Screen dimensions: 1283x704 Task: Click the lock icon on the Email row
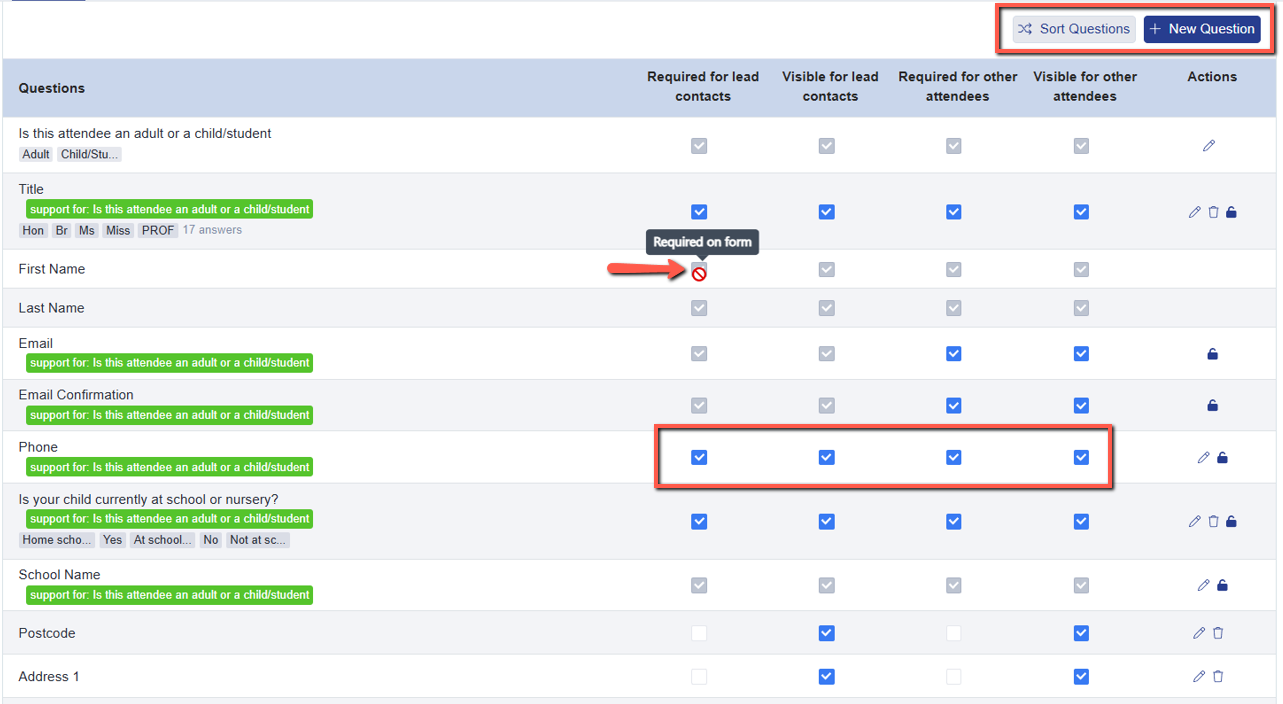click(1212, 353)
